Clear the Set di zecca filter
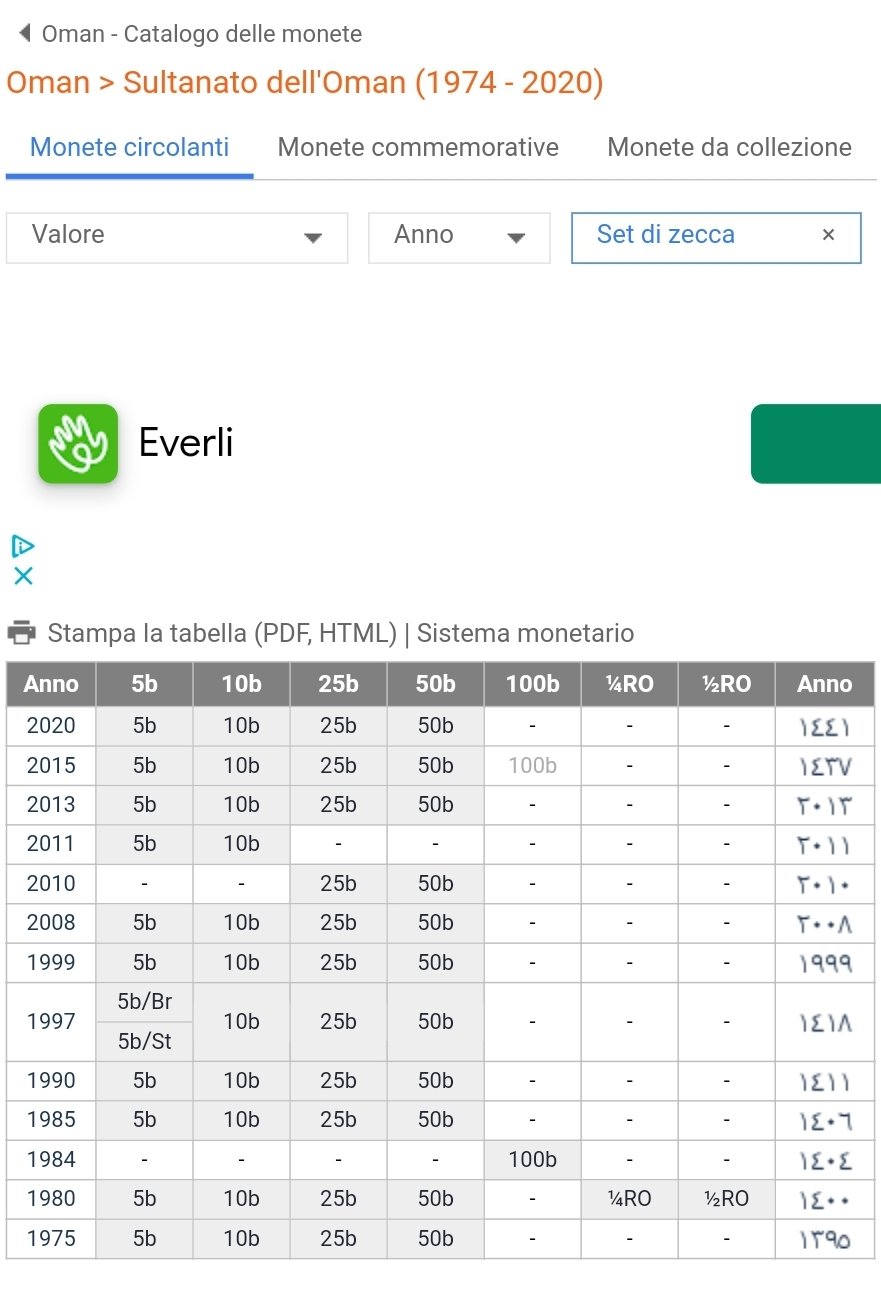 click(x=828, y=235)
